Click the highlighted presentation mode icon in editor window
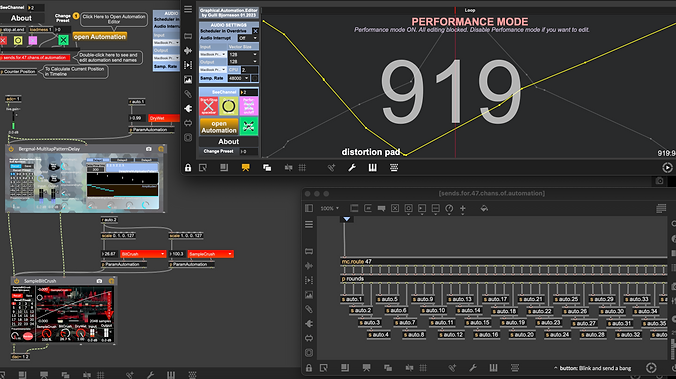This screenshot has height=379, width=676. click(245, 168)
